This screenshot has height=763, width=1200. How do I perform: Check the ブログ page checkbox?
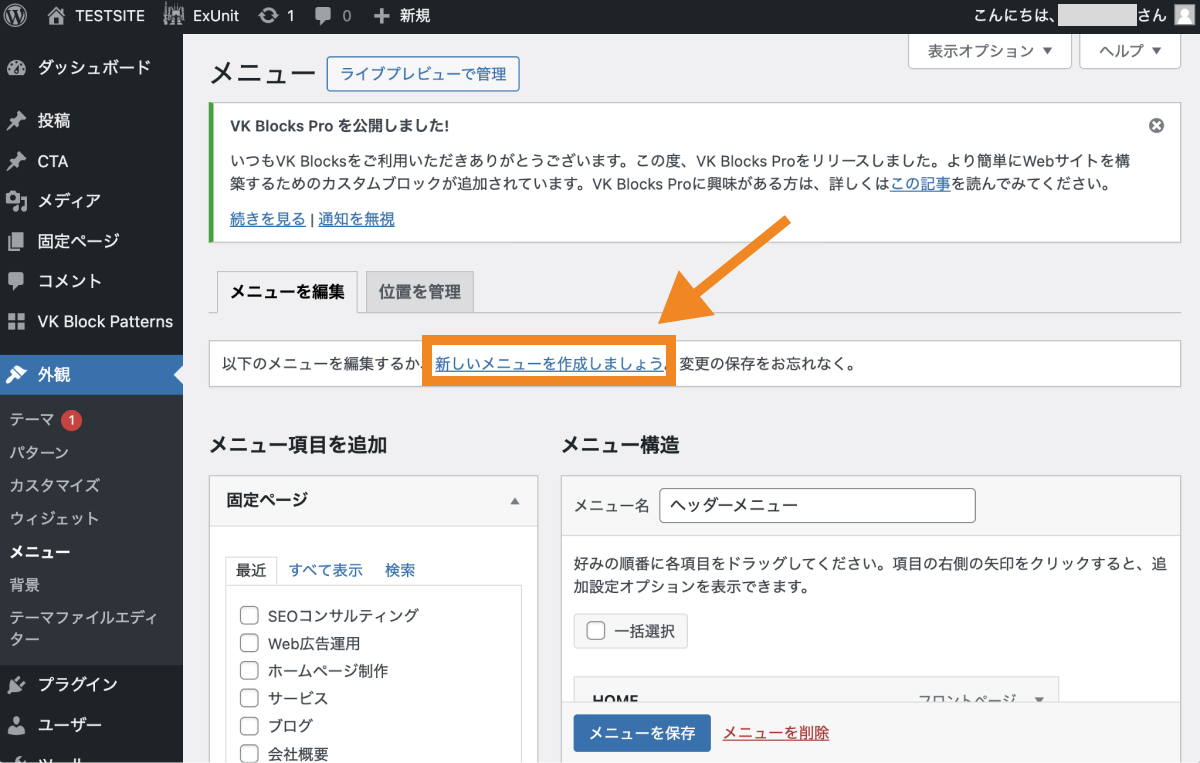pyautogui.click(x=249, y=725)
